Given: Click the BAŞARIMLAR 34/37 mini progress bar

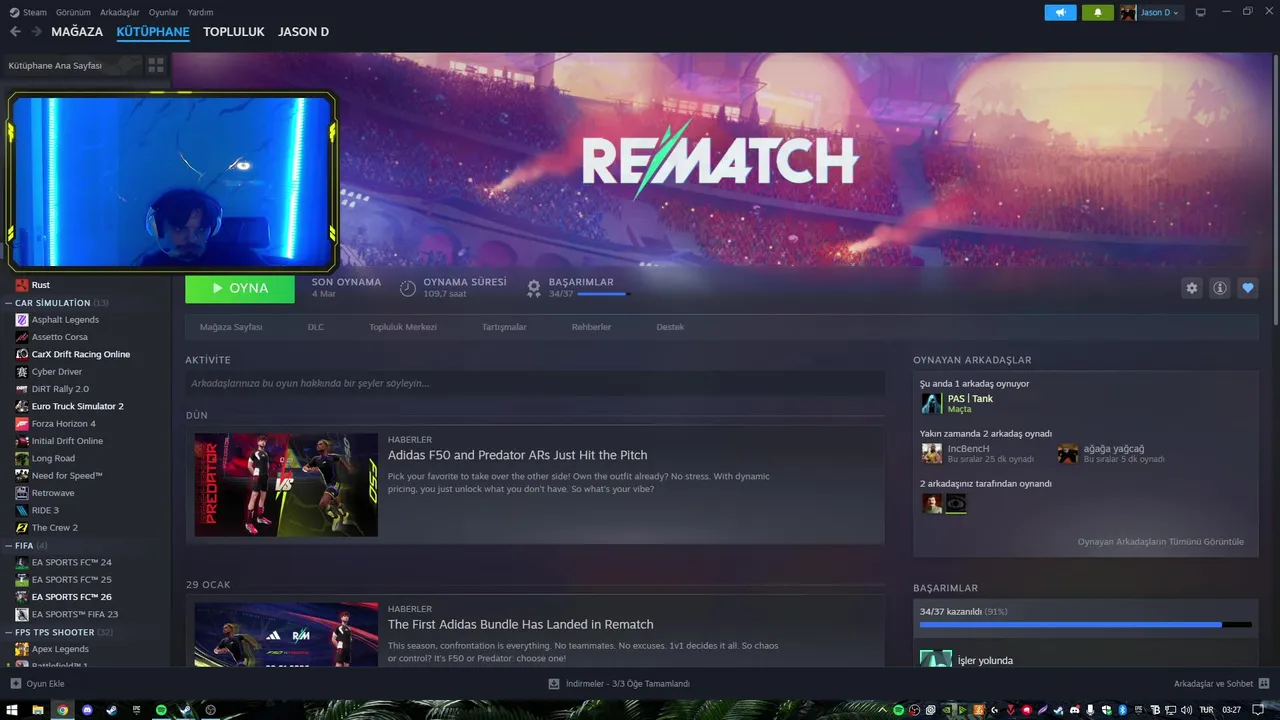Looking at the screenshot, I should pos(603,294).
